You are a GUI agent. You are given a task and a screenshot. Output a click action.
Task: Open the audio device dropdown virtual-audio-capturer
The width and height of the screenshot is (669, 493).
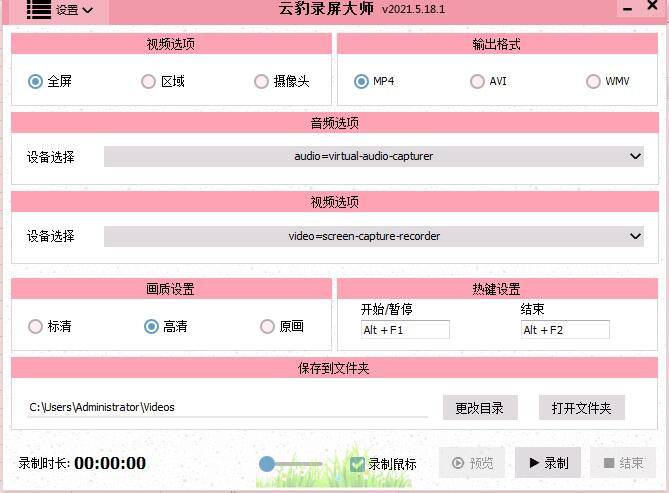pos(374,157)
